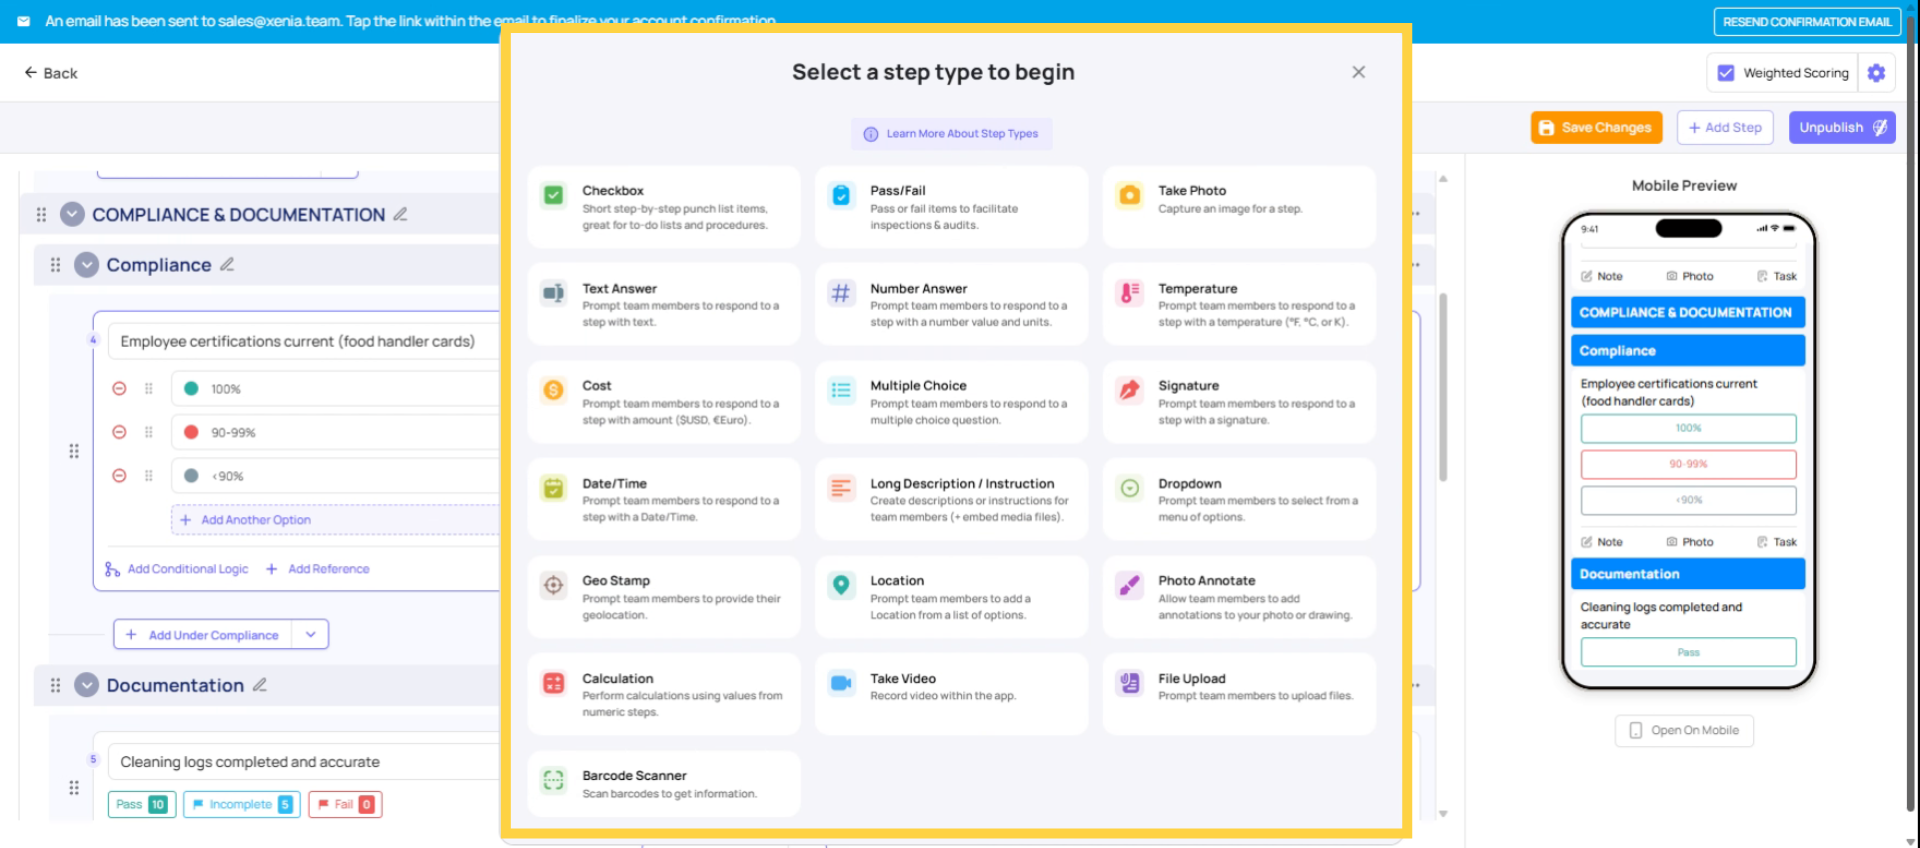Choose the Pass/Fail step type
The image size is (1920, 848).
(951, 207)
